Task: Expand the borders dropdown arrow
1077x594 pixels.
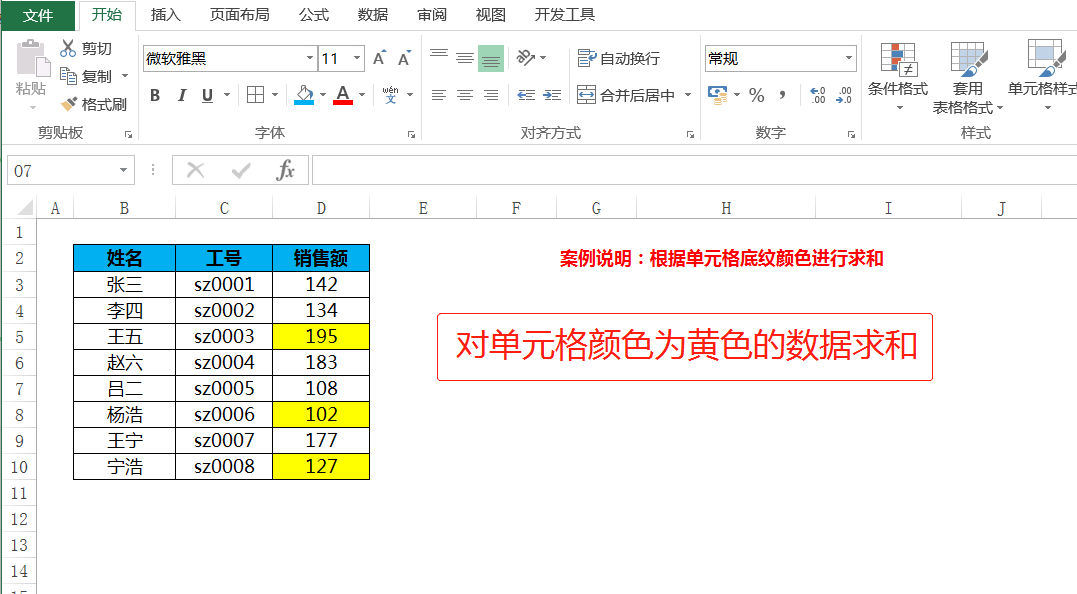Action: tap(275, 95)
